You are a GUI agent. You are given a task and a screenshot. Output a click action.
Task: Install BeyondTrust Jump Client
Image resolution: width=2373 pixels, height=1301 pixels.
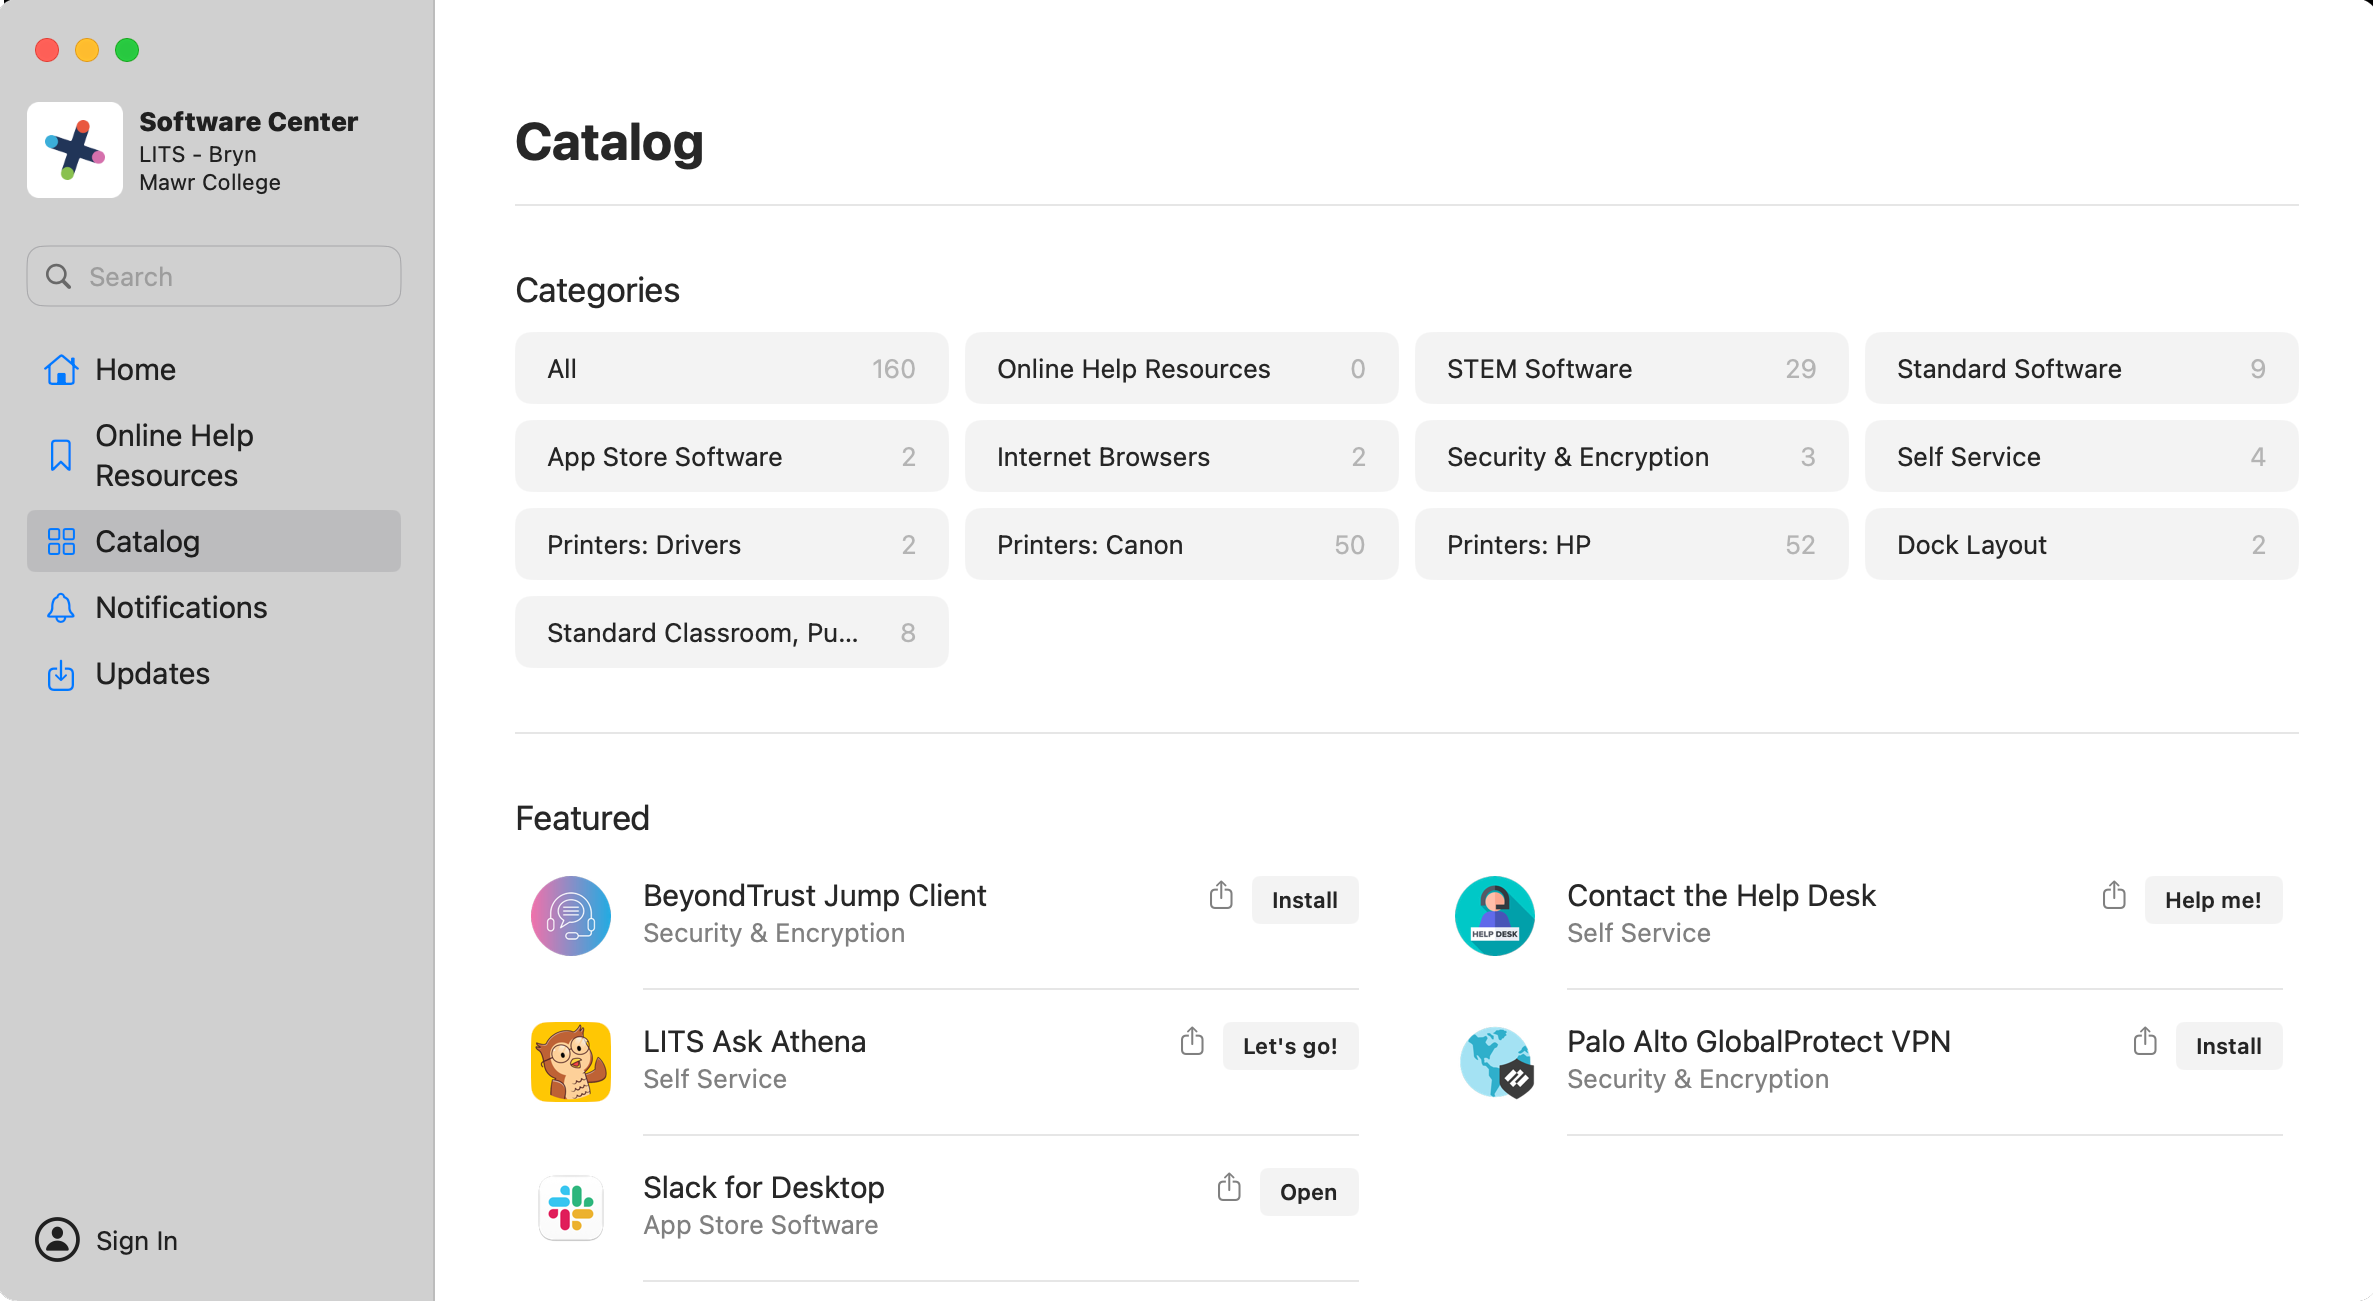point(1305,899)
